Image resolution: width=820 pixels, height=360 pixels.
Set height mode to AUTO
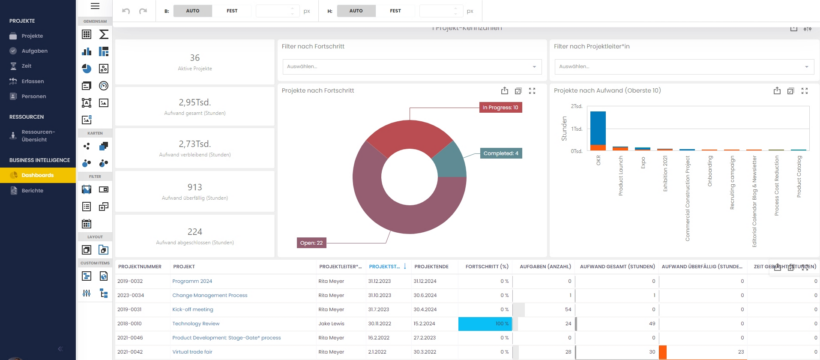coord(356,11)
